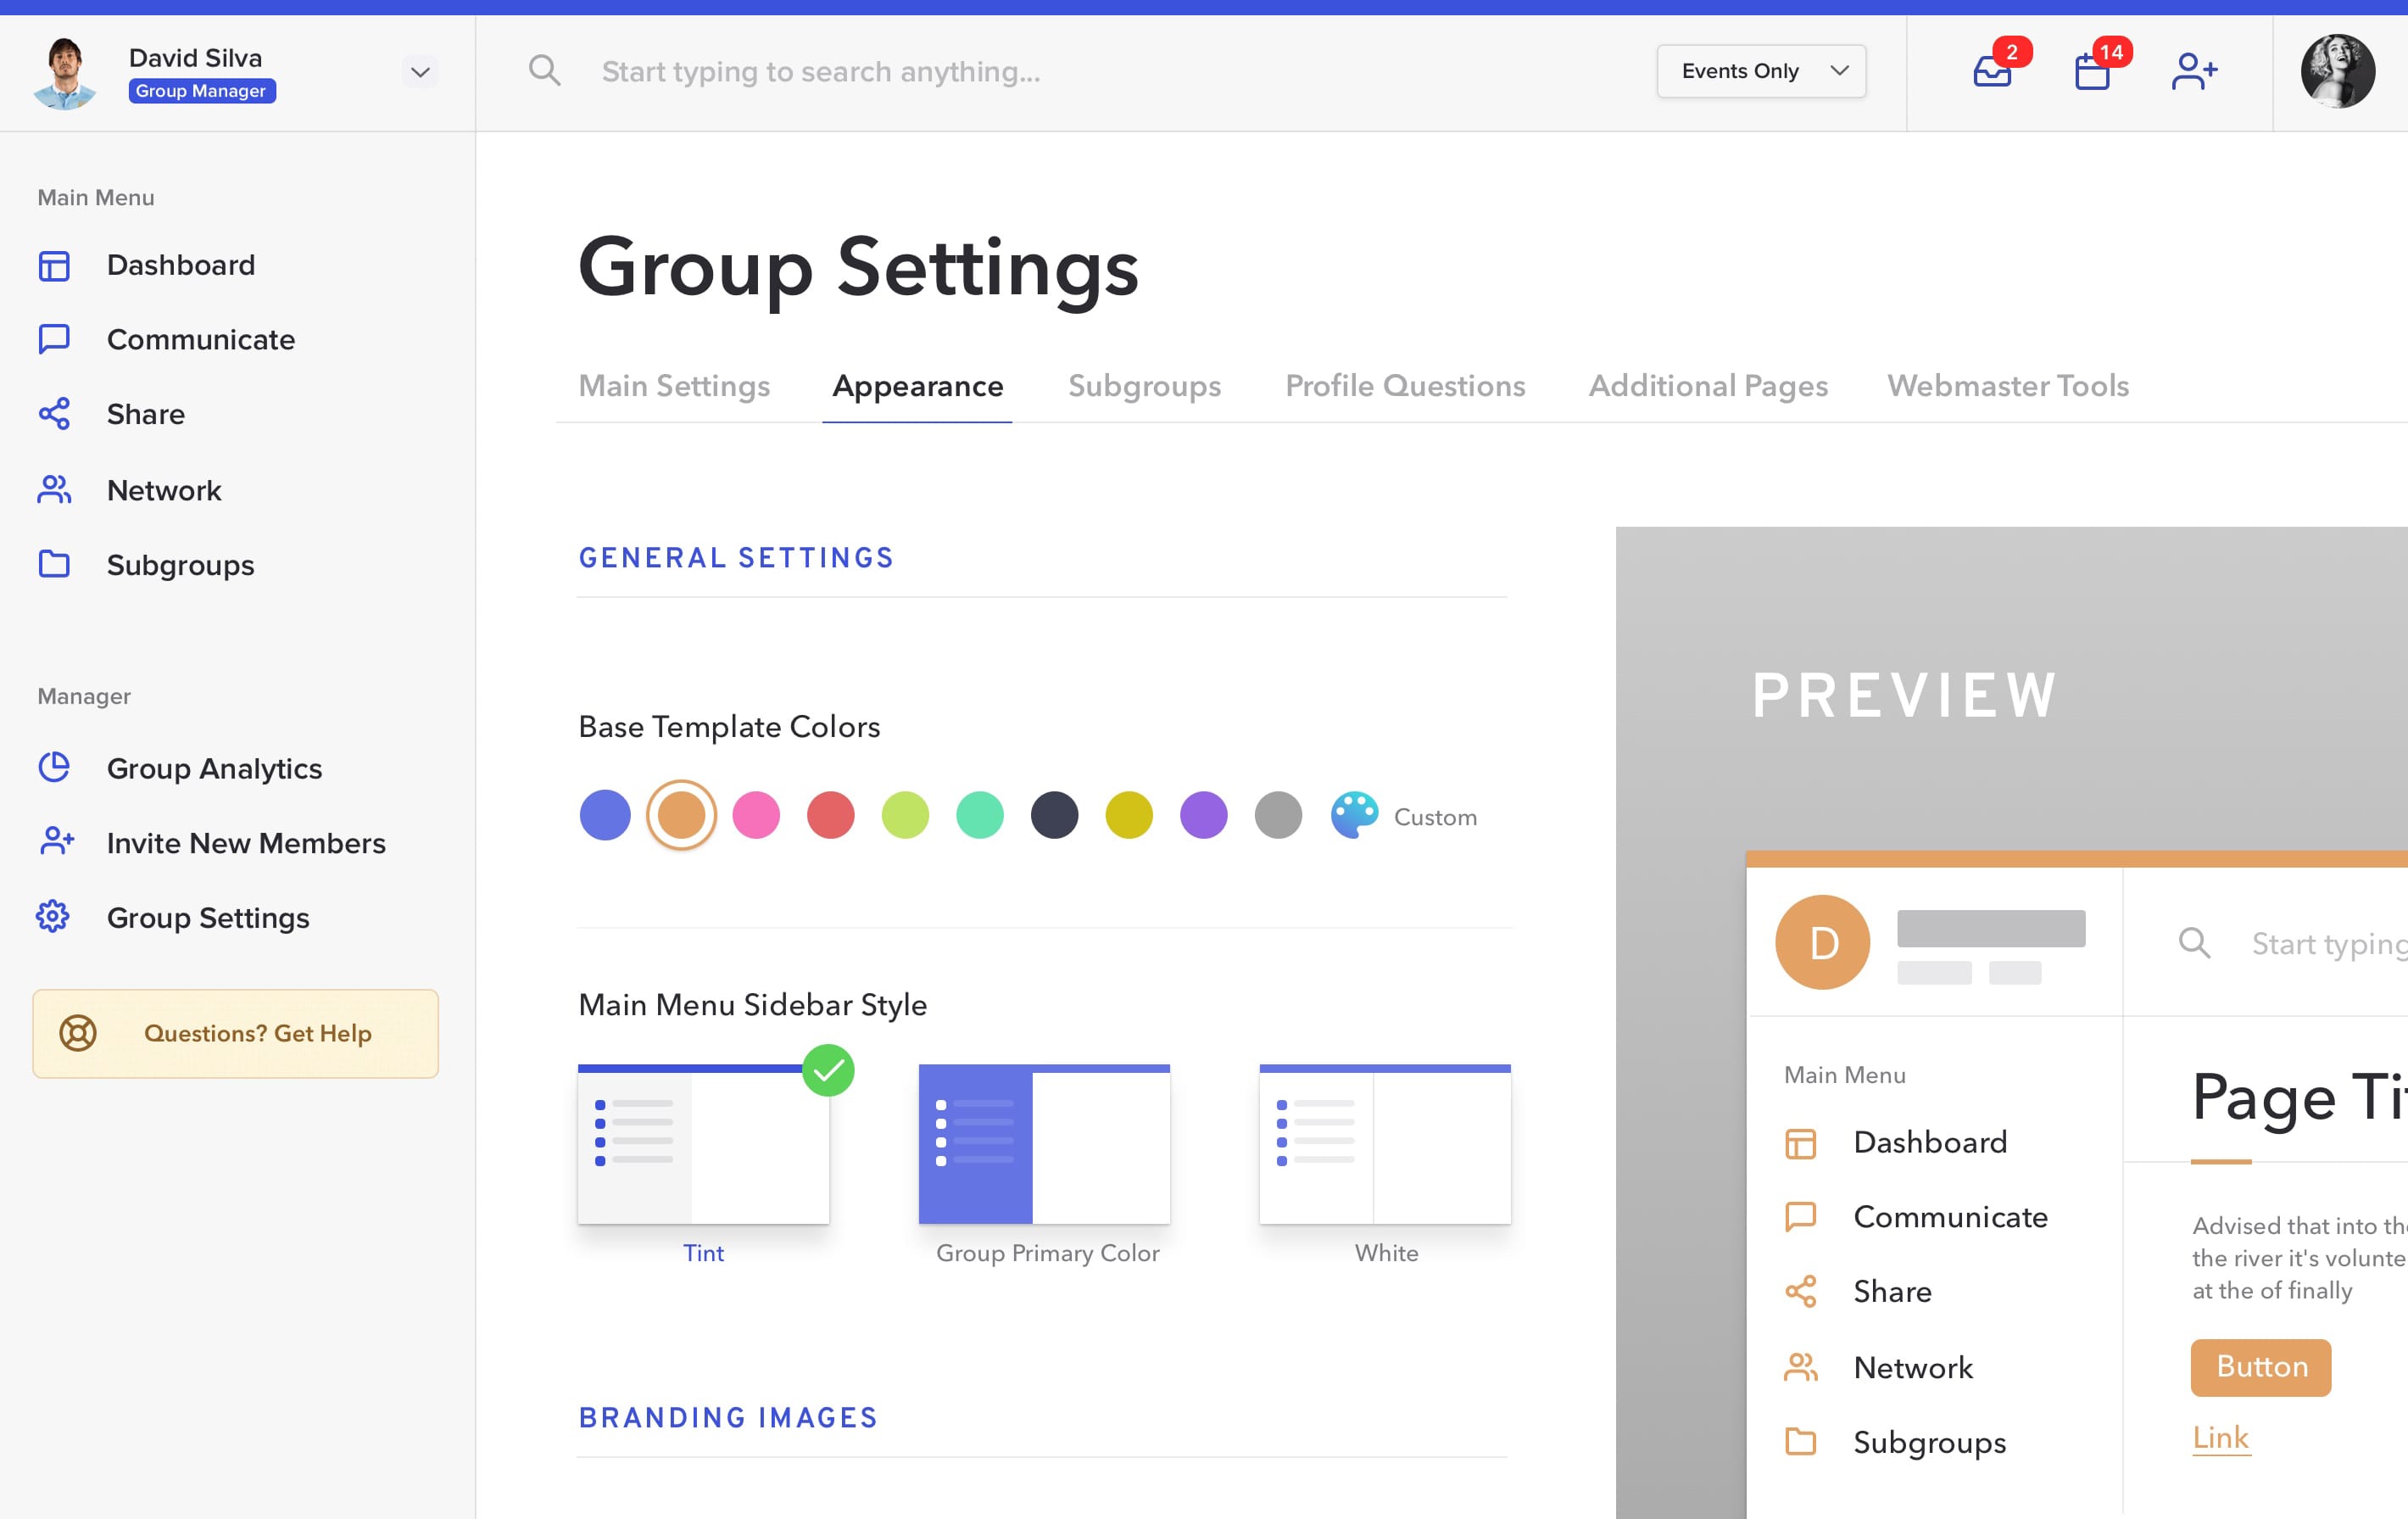This screenshot has height=1519, width=2408.
Task: Open the profile avatar at top right
Action: point(2338,72)
